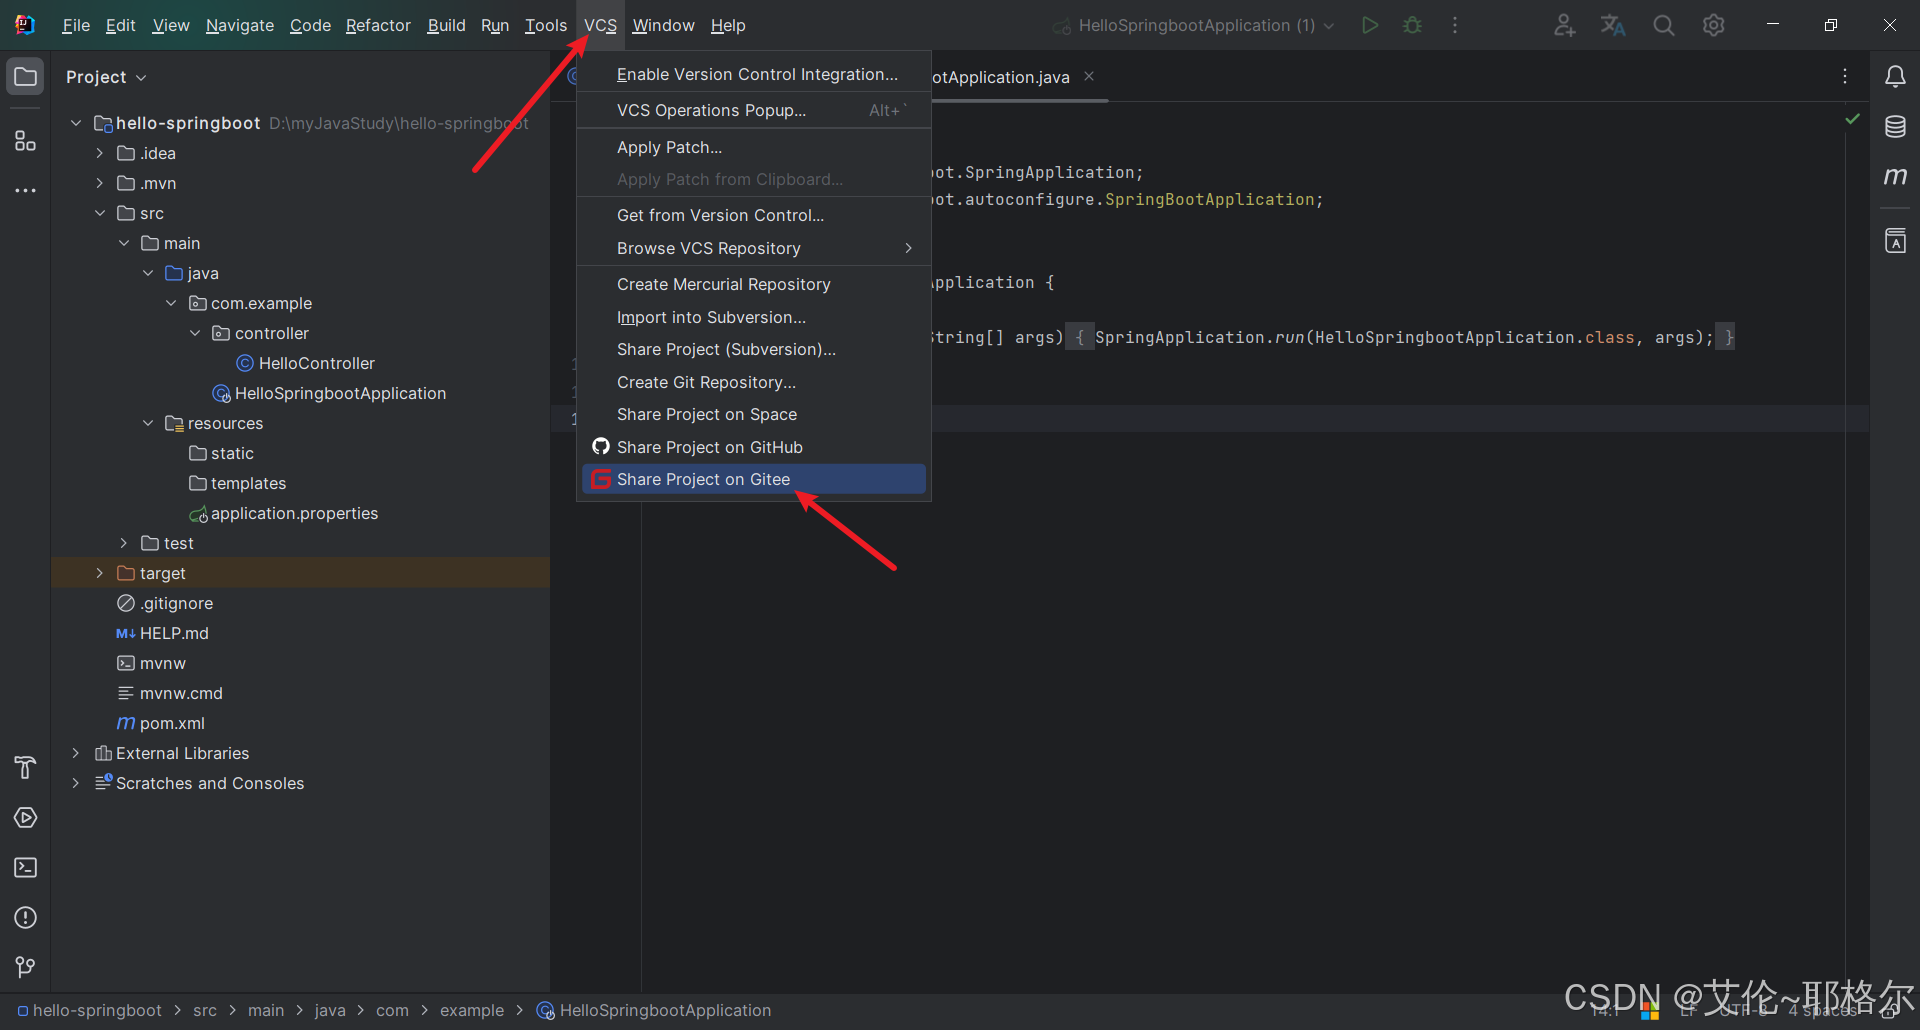
Task: Open the Notifications bell icon
Action: coord(1895,77)
